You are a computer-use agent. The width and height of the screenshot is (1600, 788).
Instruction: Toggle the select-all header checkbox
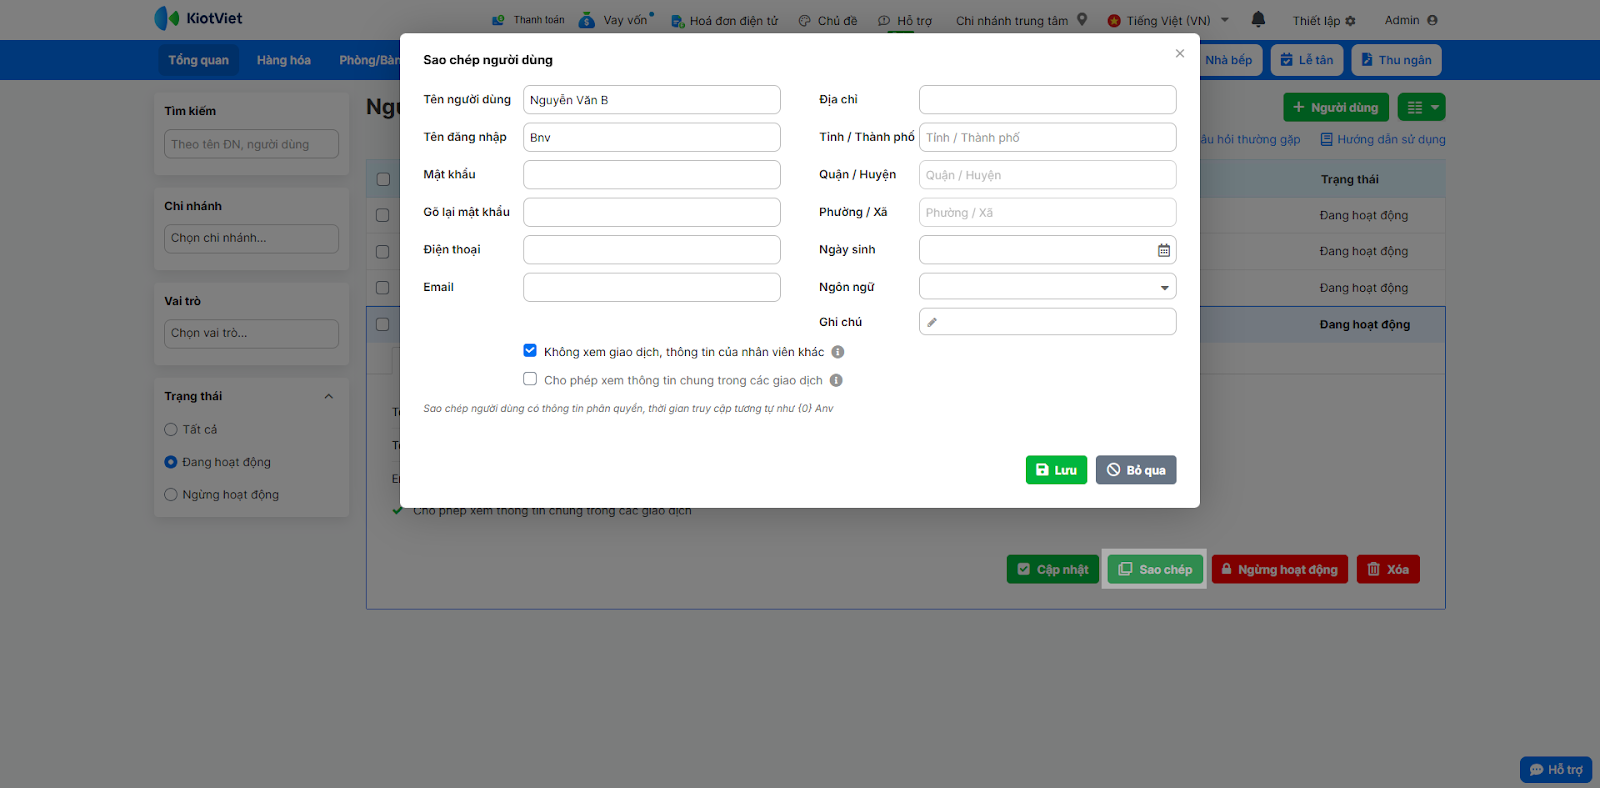click(x=383, y=180)
